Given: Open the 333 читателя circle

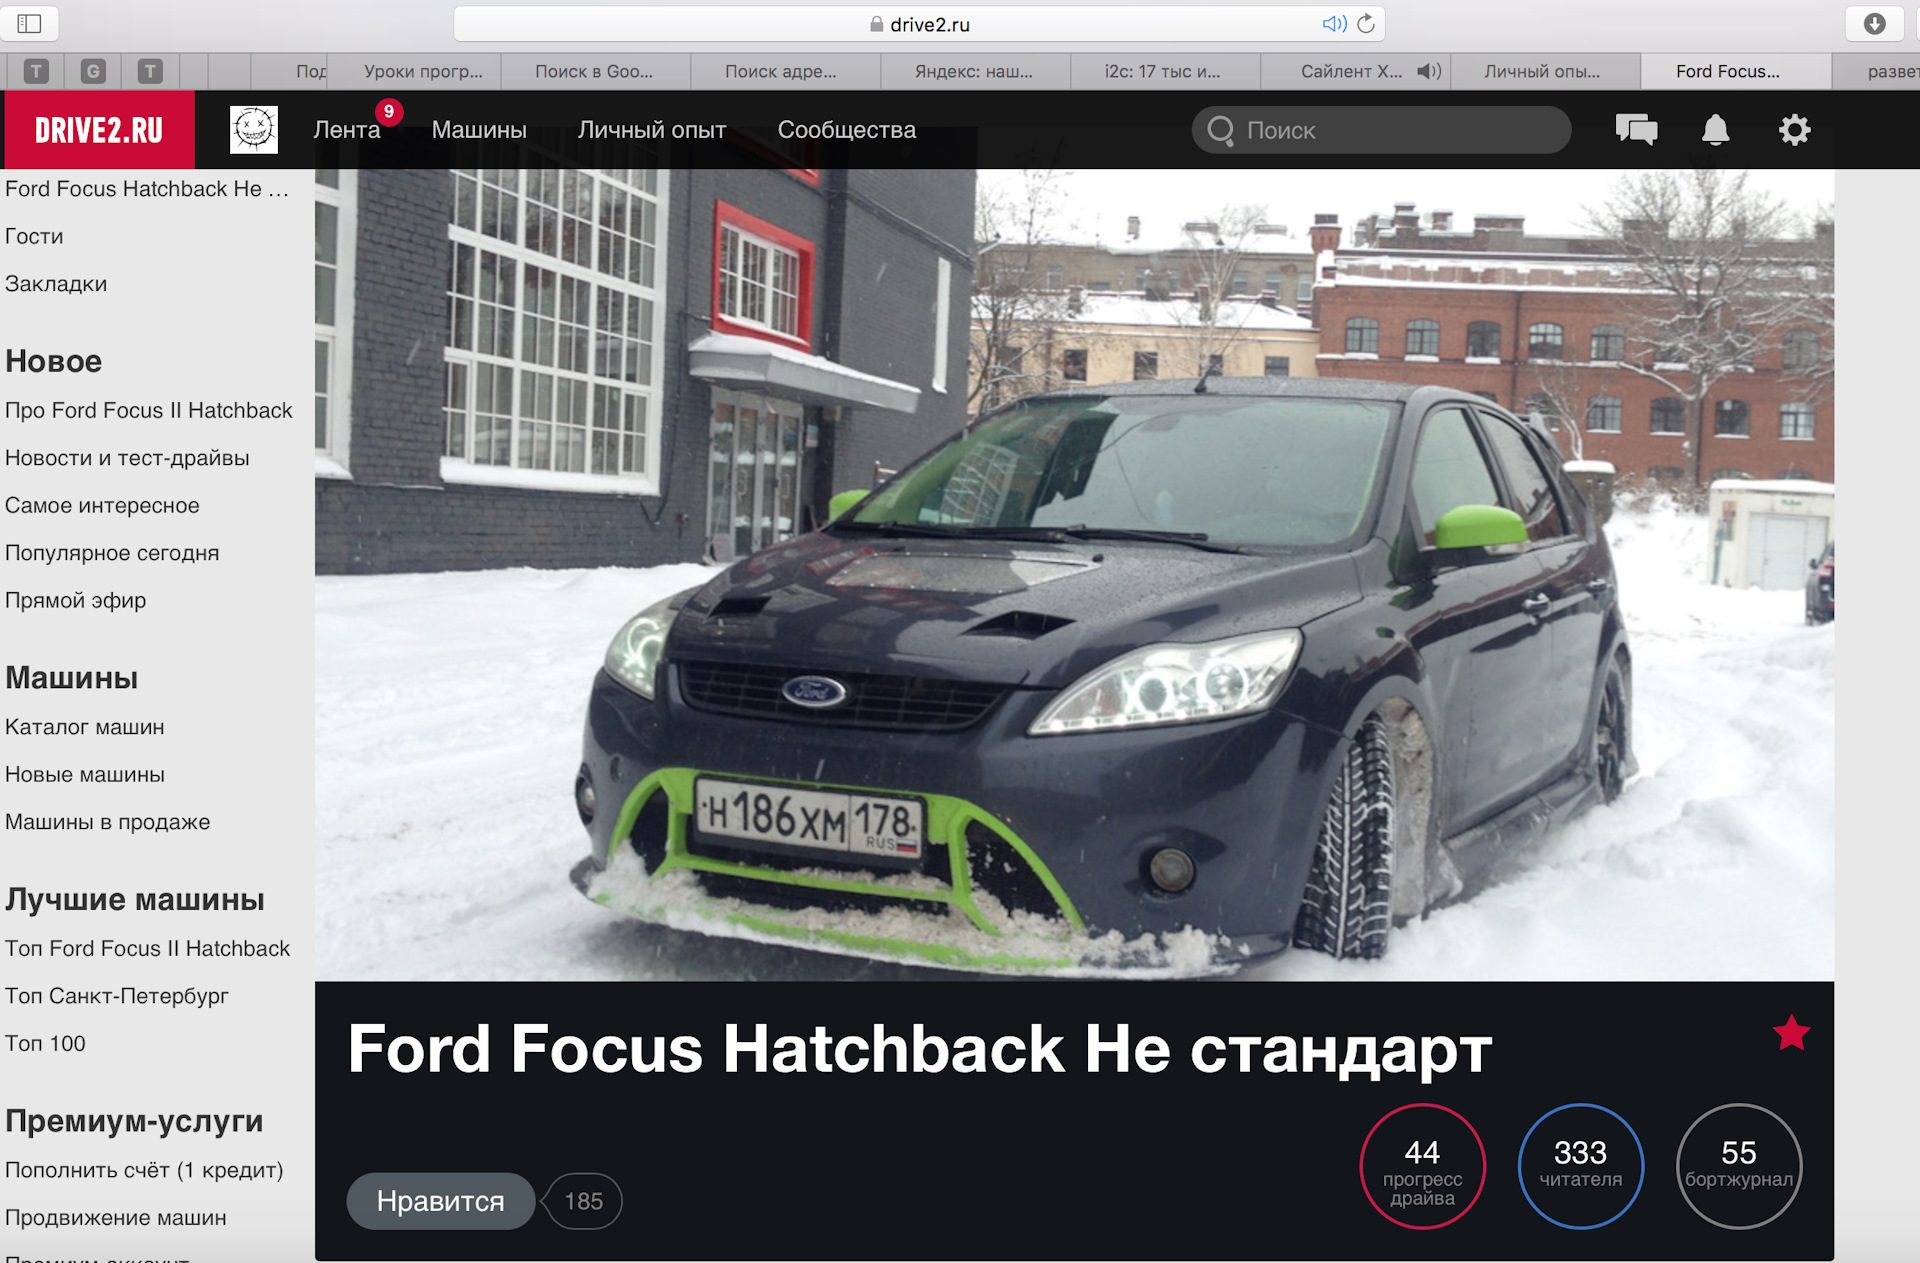Looking at the screenshot, I should coord(1580,1166).
